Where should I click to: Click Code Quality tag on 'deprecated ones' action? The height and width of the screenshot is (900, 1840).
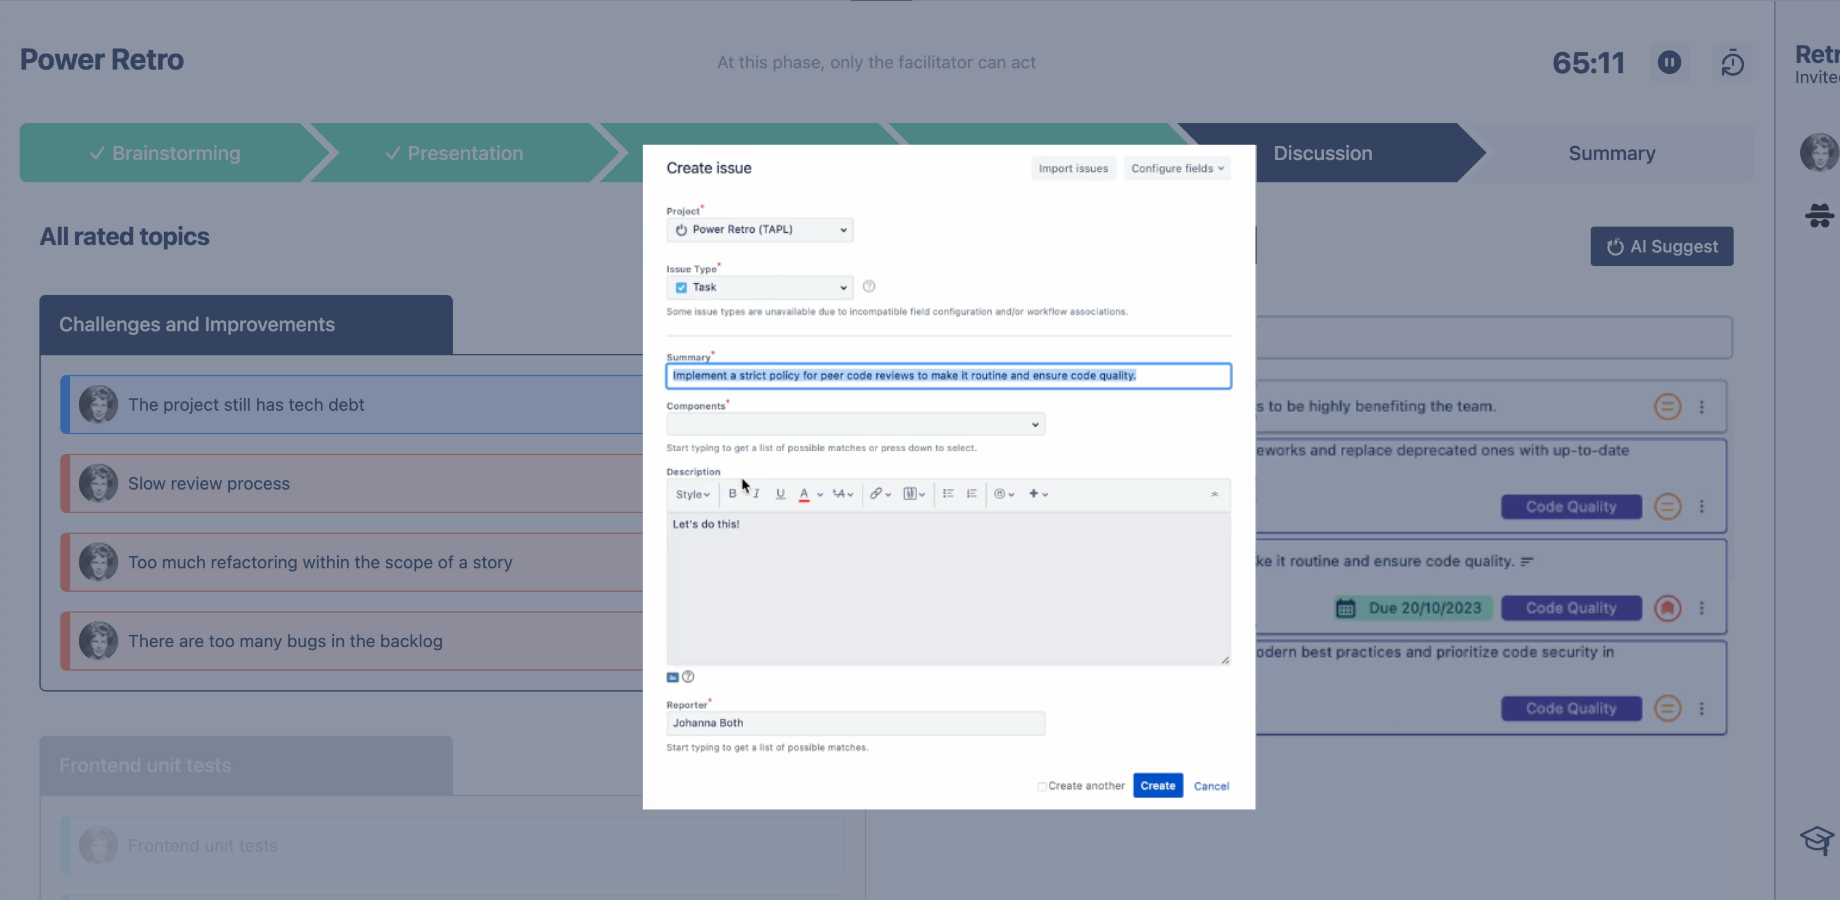click(x=1571, y=507)
